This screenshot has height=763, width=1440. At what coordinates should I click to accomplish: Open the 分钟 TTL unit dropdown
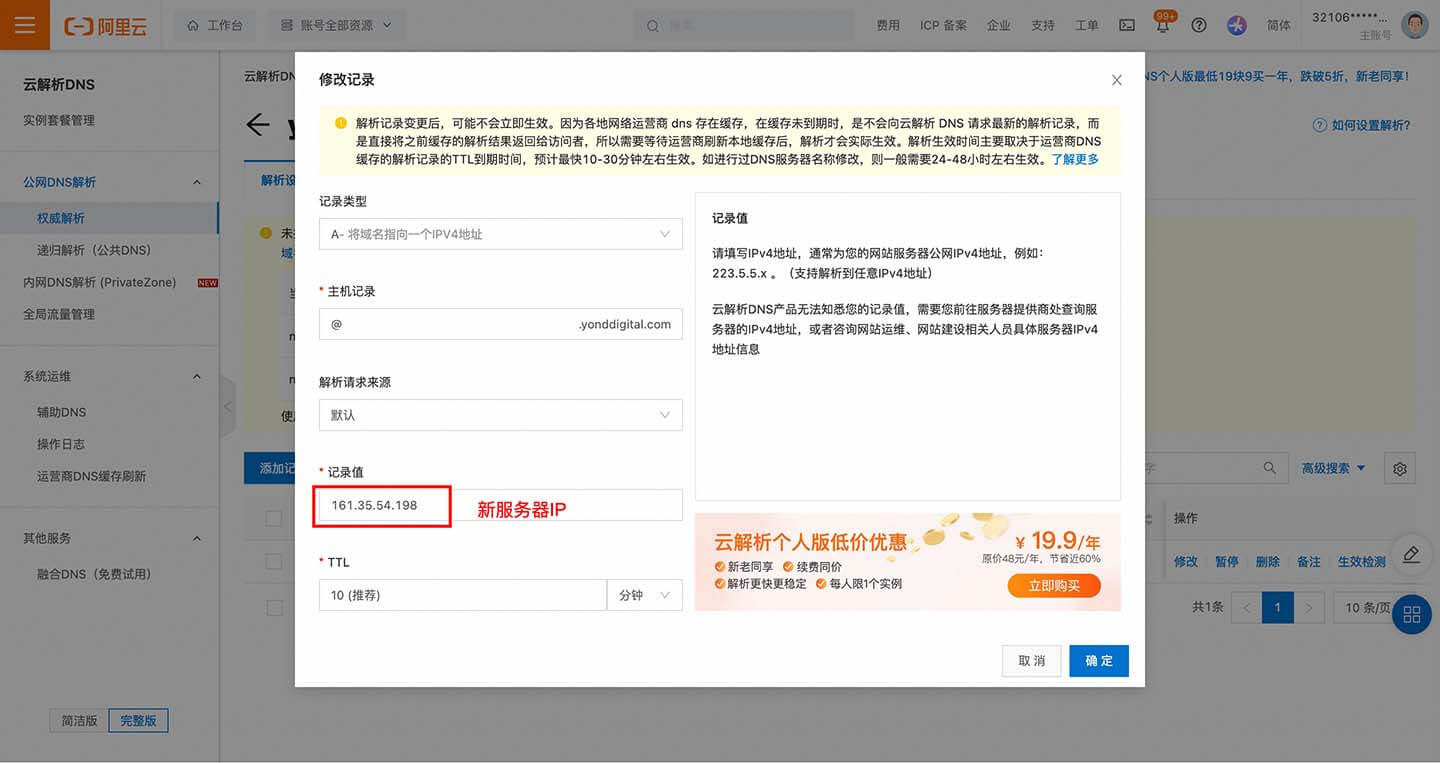[x=645, y=595]
